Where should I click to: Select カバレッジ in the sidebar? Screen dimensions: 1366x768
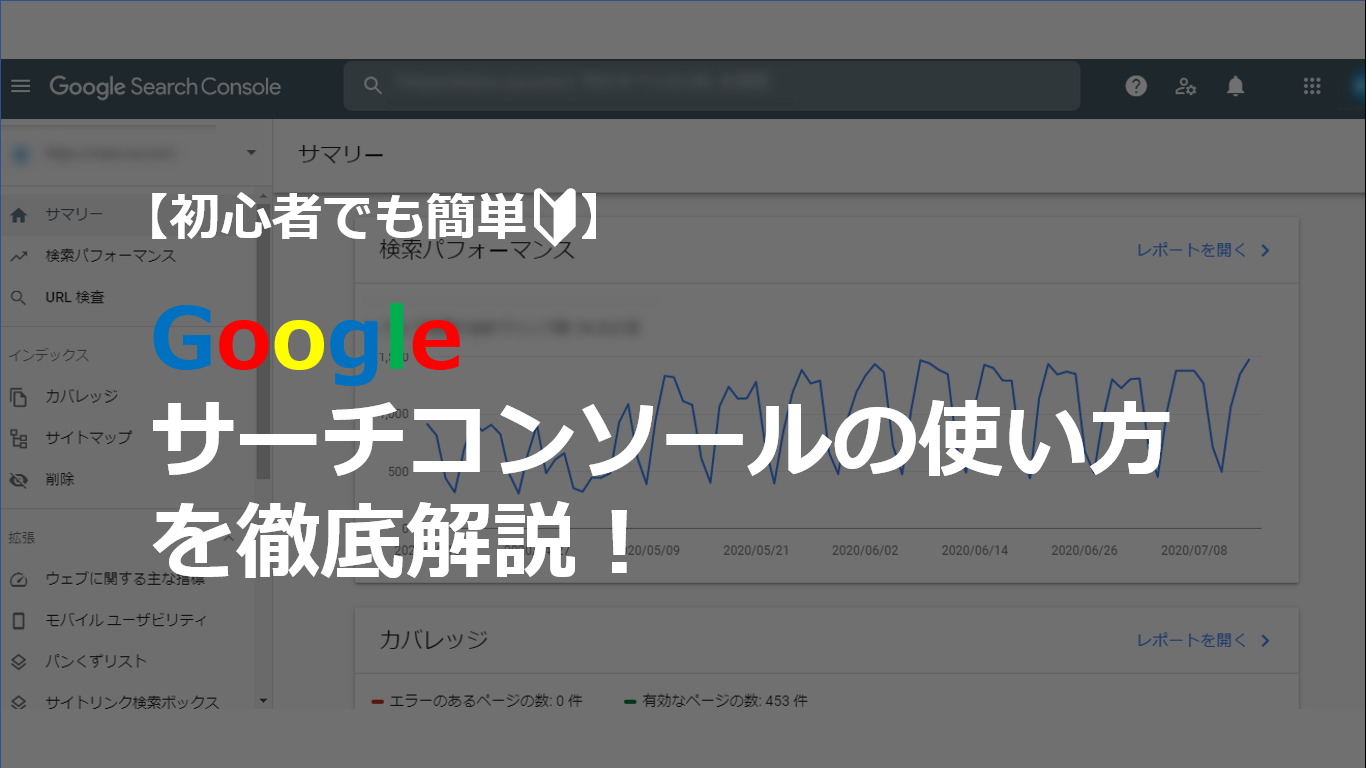pos(81,397)
